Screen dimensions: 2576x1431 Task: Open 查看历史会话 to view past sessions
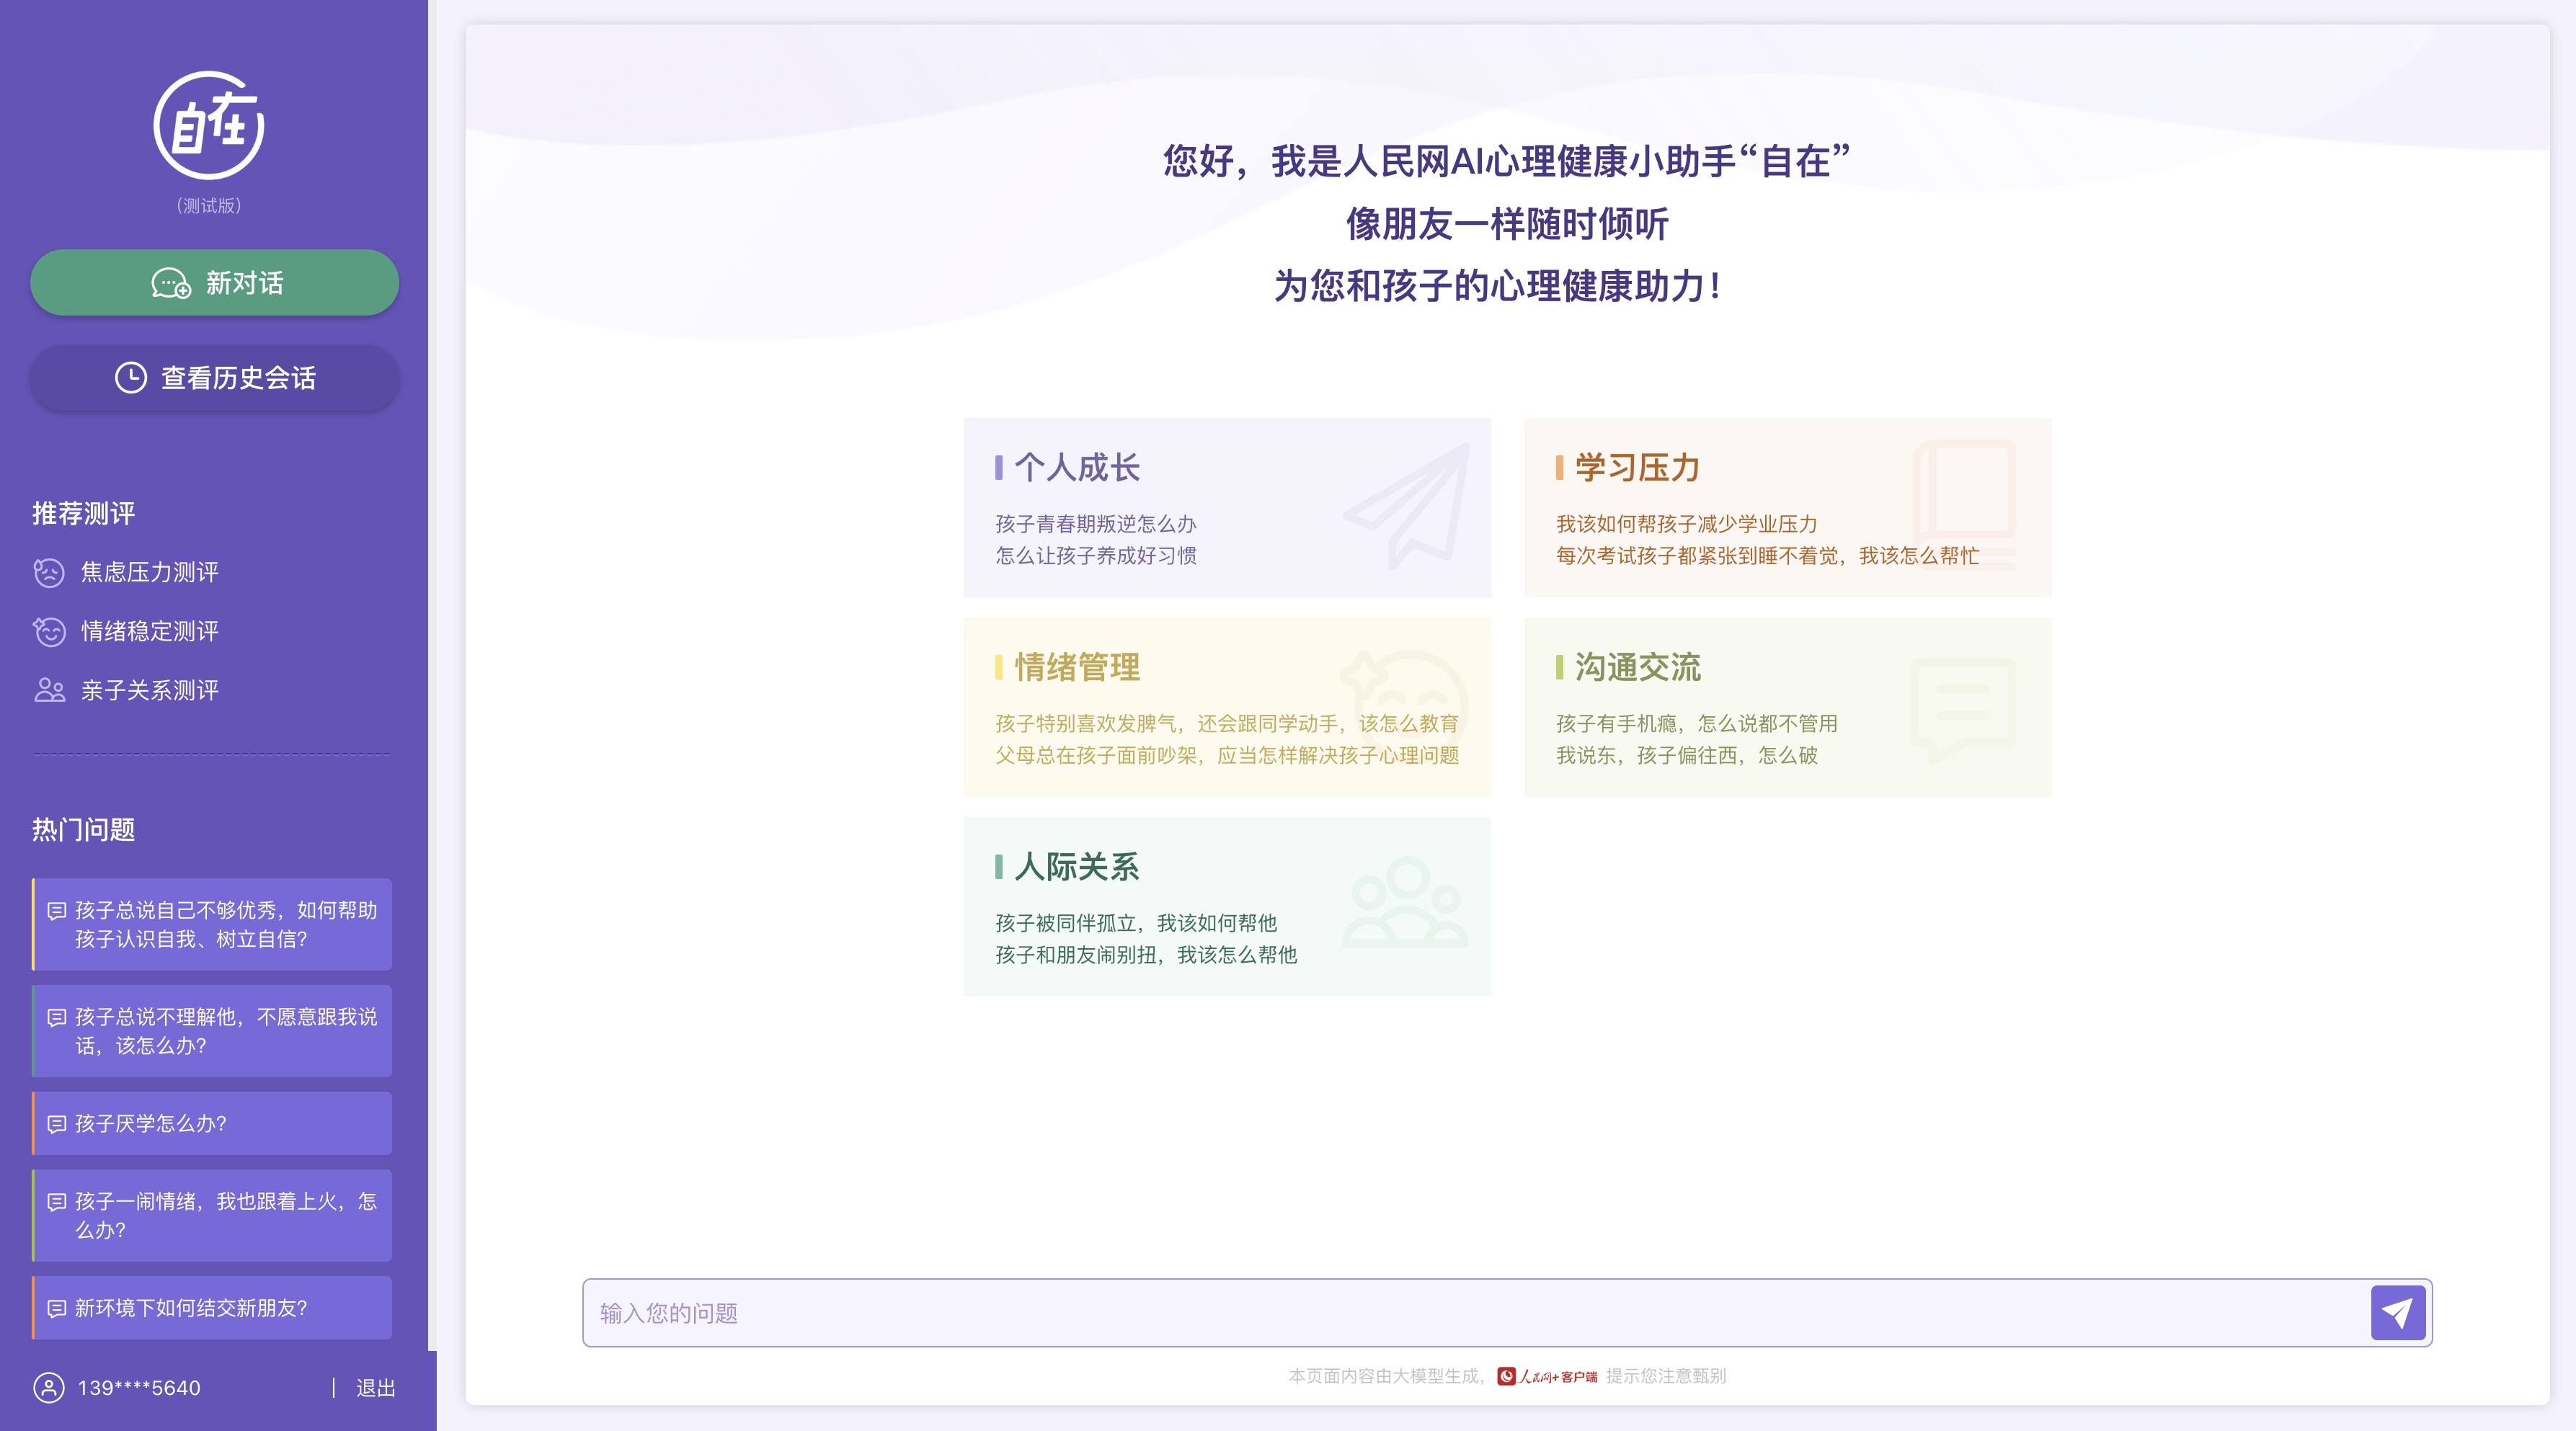pos(214,378)
